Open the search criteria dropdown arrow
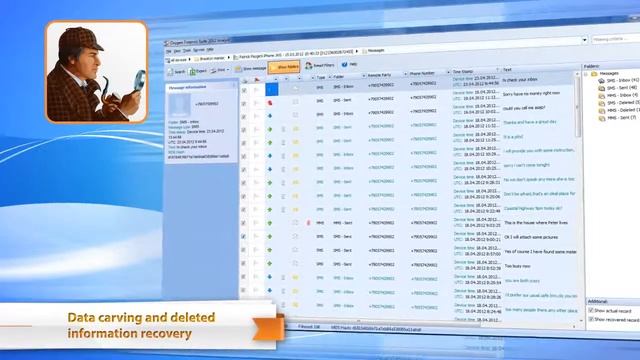 tap(584, 40)
